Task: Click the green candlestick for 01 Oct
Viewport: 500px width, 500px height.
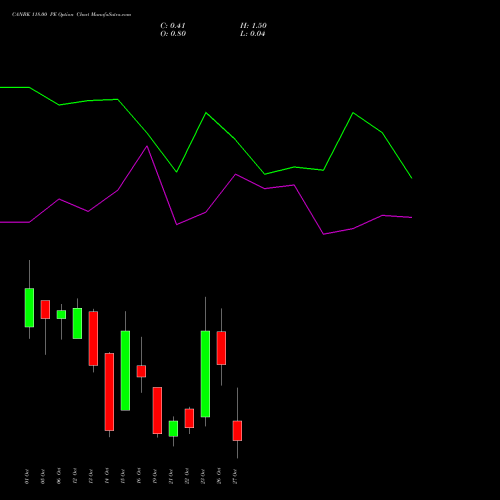Action: pyautogui.click(x=29, y=308)
